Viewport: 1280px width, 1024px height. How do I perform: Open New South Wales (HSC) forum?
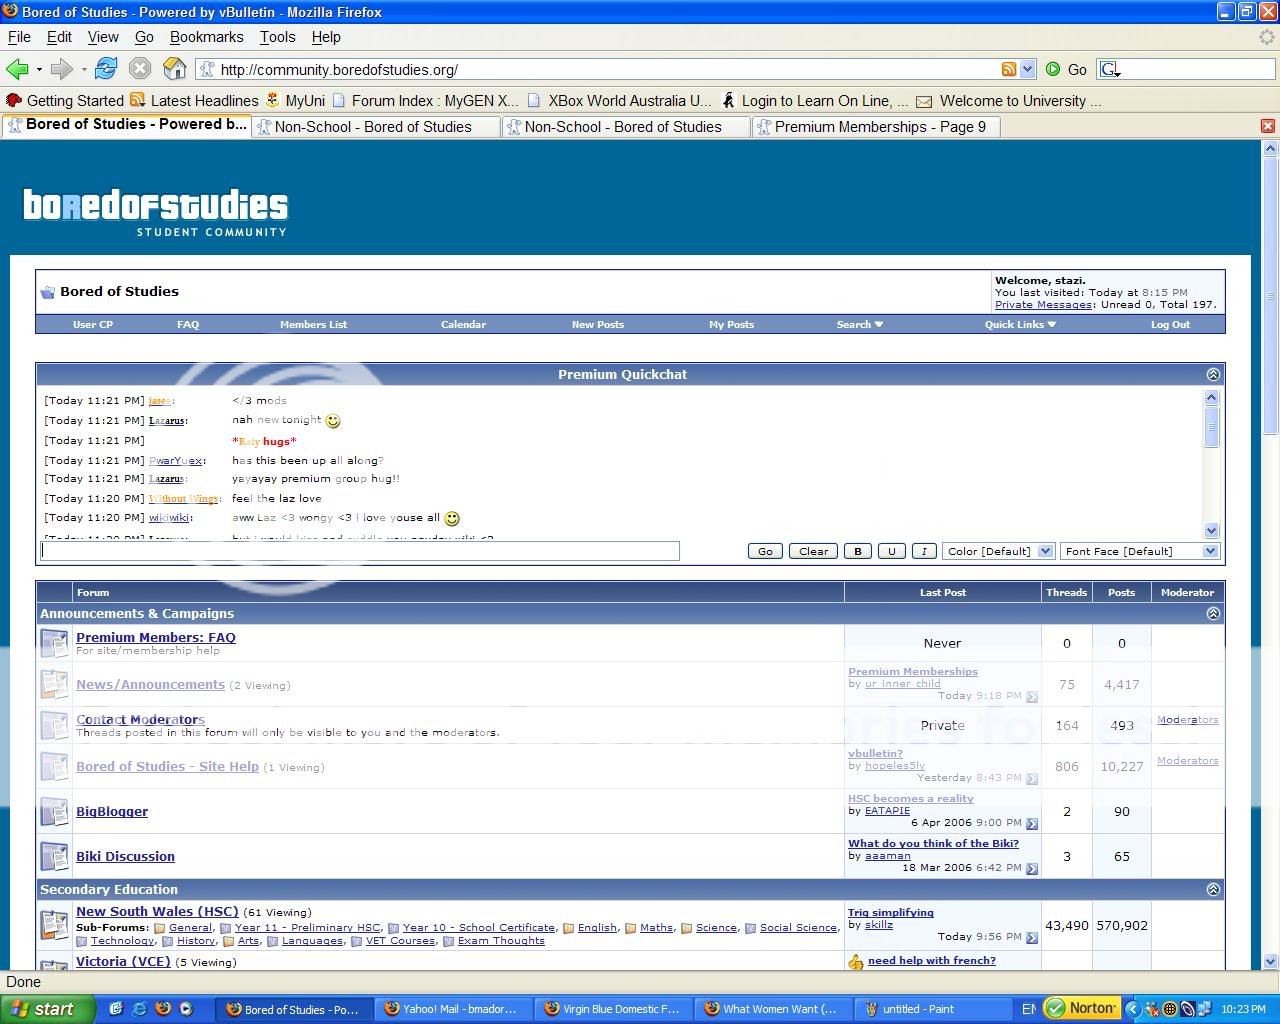157,911
